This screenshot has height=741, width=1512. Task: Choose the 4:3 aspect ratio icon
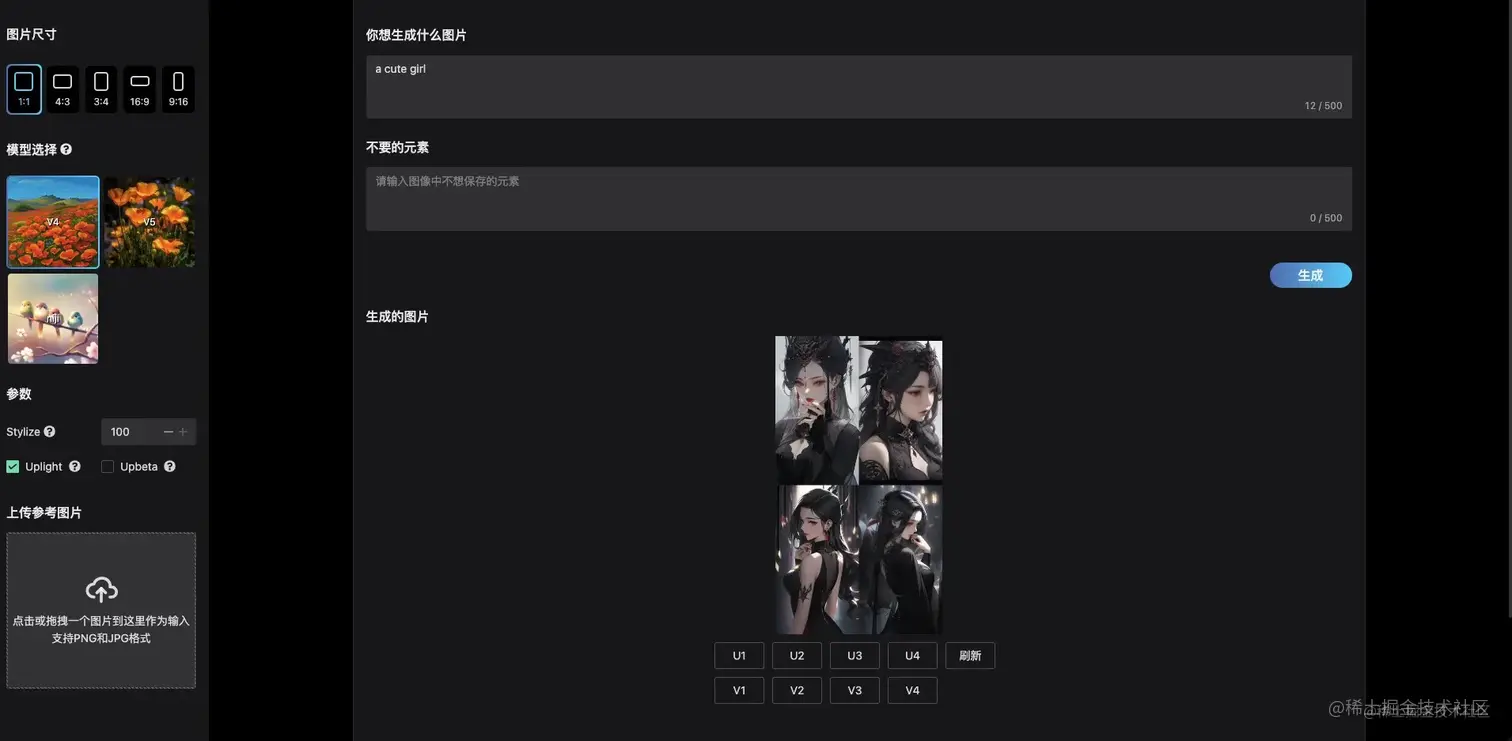point(62,89)
